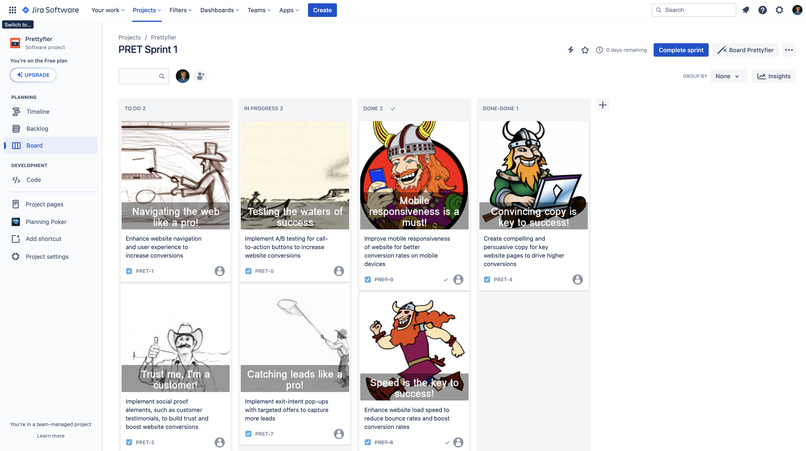The height and width of the screenshot is (451, 806).
Task: Click the board search input field
Action: [143, 76]
